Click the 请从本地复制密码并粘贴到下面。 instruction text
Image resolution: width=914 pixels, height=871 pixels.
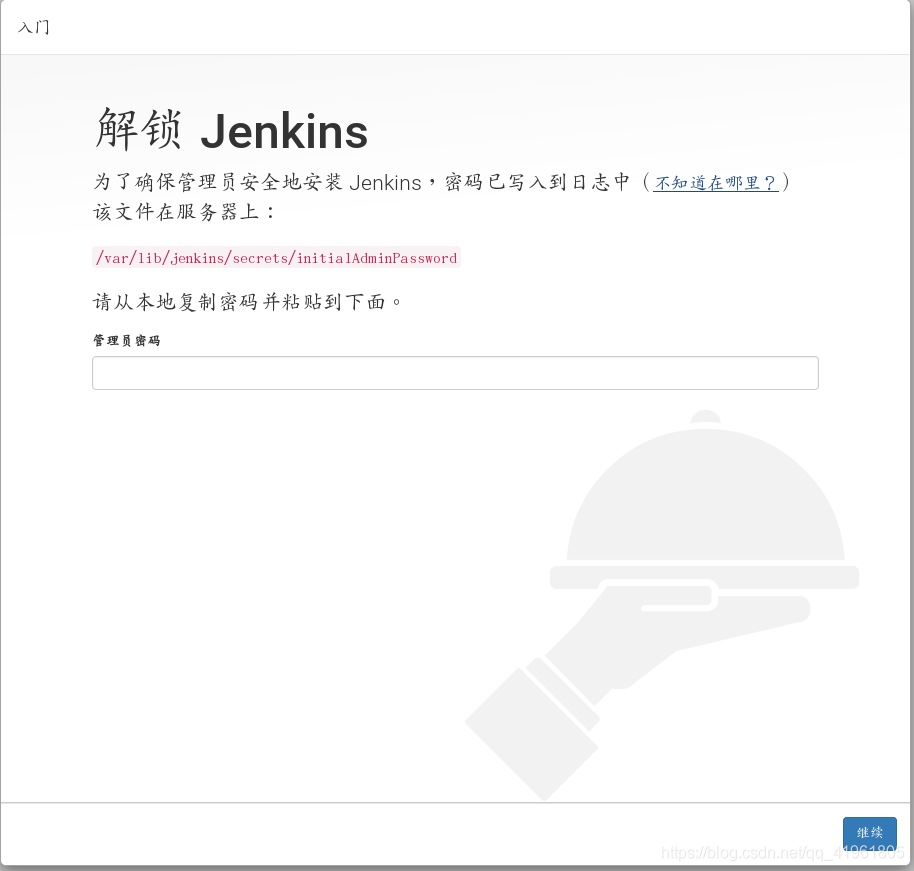point(247,302)
